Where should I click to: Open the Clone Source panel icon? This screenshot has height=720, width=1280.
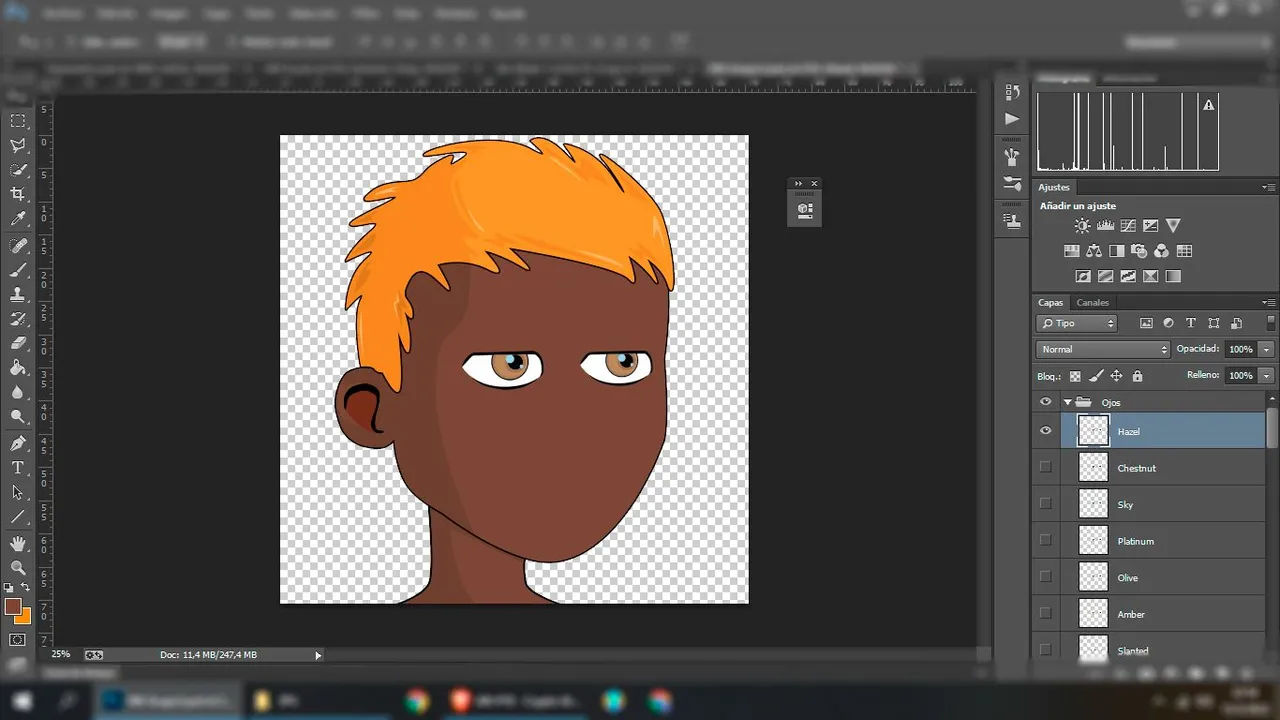[1012, 221]
